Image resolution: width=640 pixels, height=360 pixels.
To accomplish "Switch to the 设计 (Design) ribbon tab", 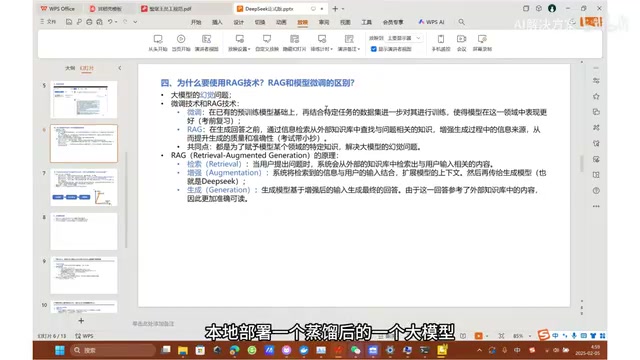I will tap(239, 22).
